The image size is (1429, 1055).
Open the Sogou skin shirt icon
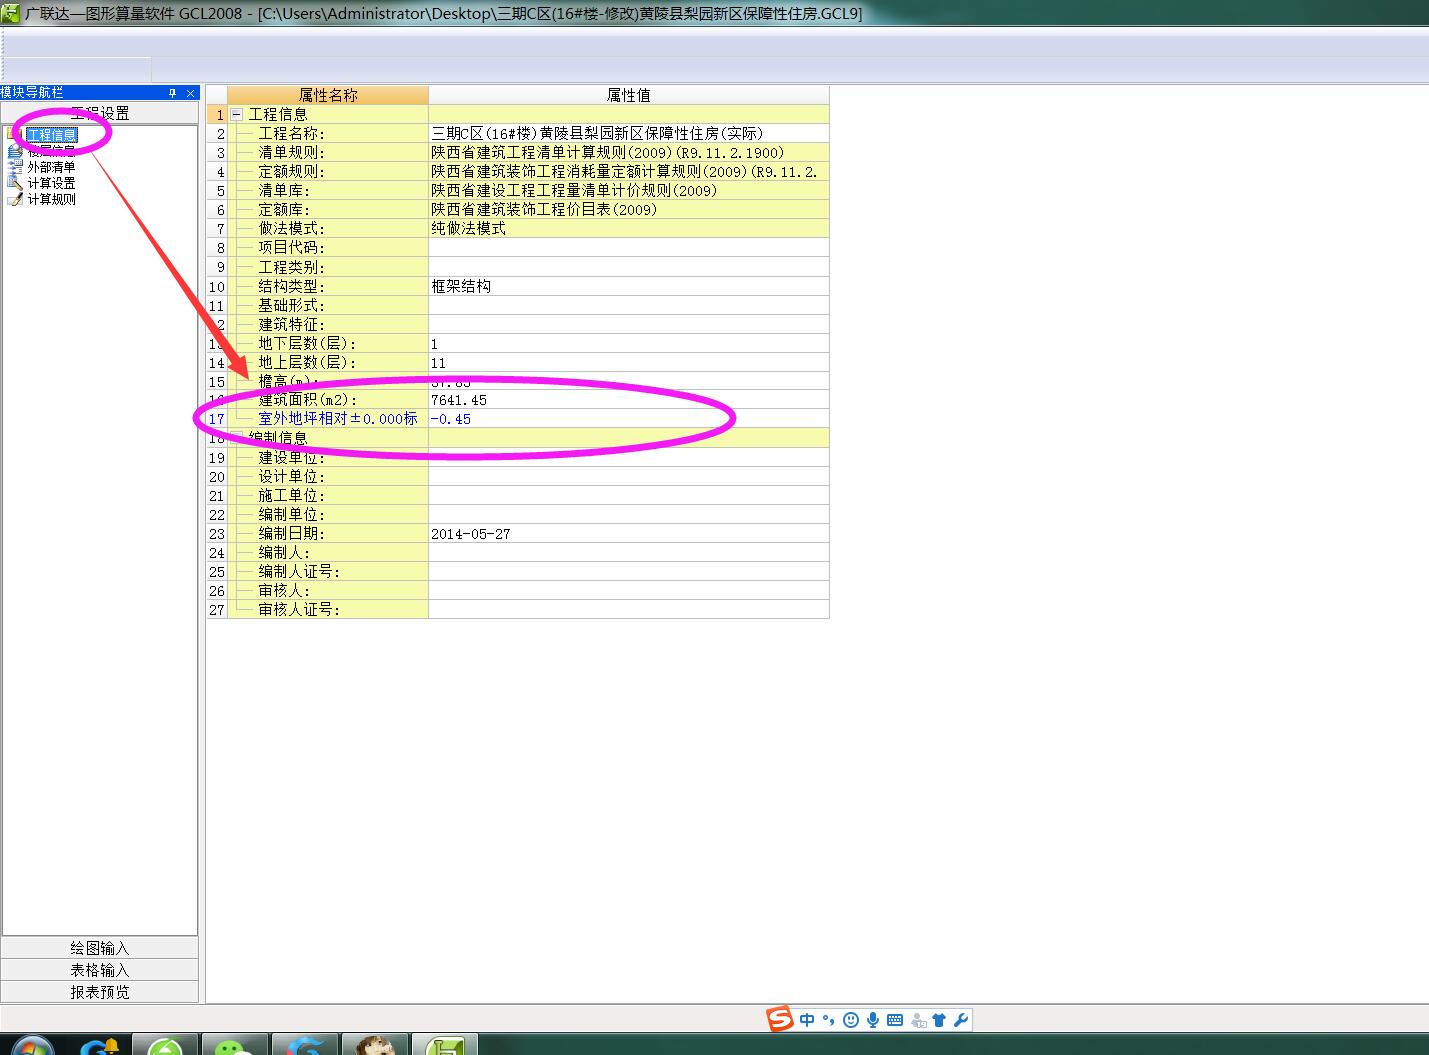pos(939,1020)
